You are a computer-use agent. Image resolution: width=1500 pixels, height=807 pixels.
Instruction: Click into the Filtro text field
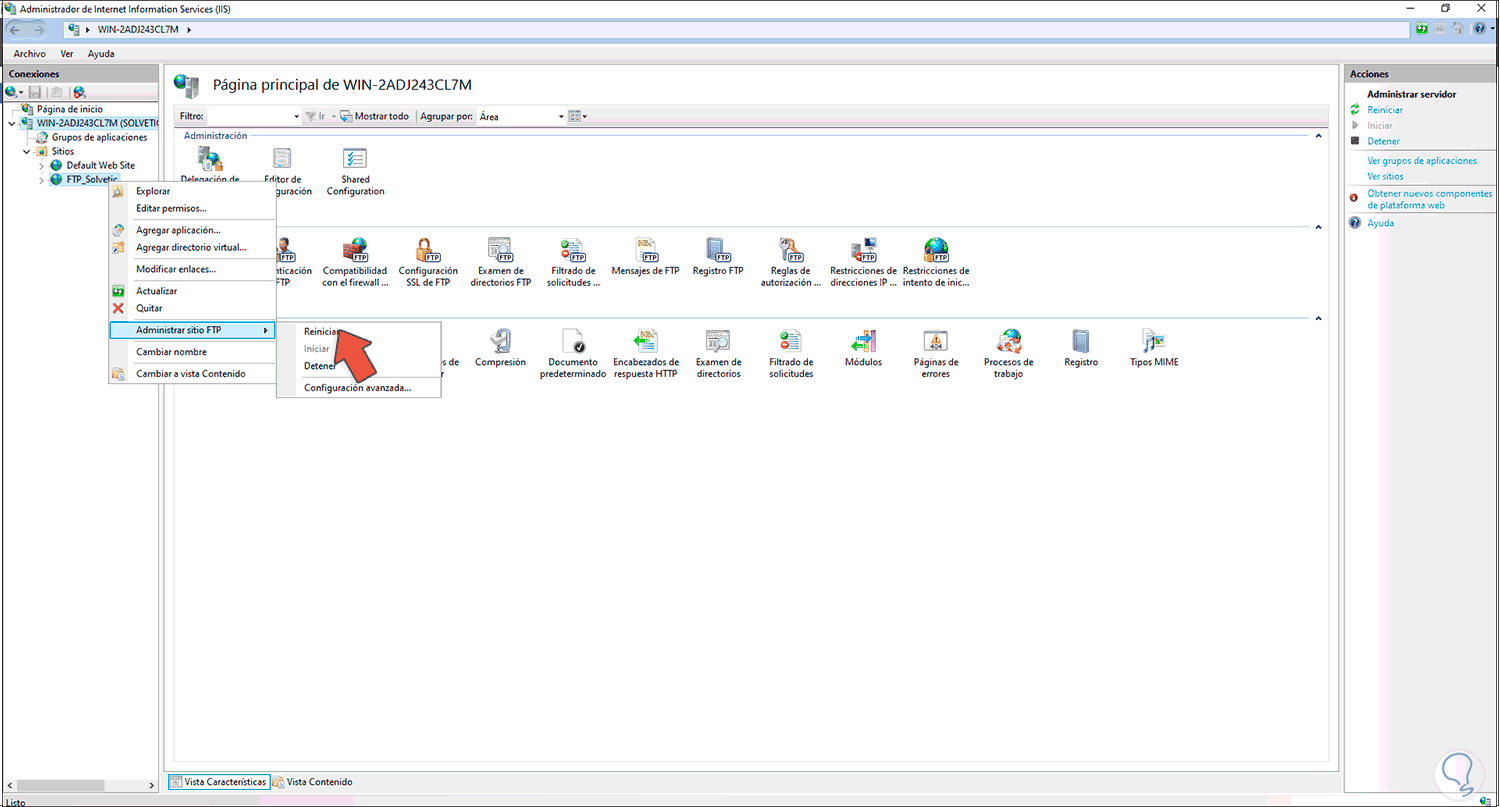click(x=248, y=116)
